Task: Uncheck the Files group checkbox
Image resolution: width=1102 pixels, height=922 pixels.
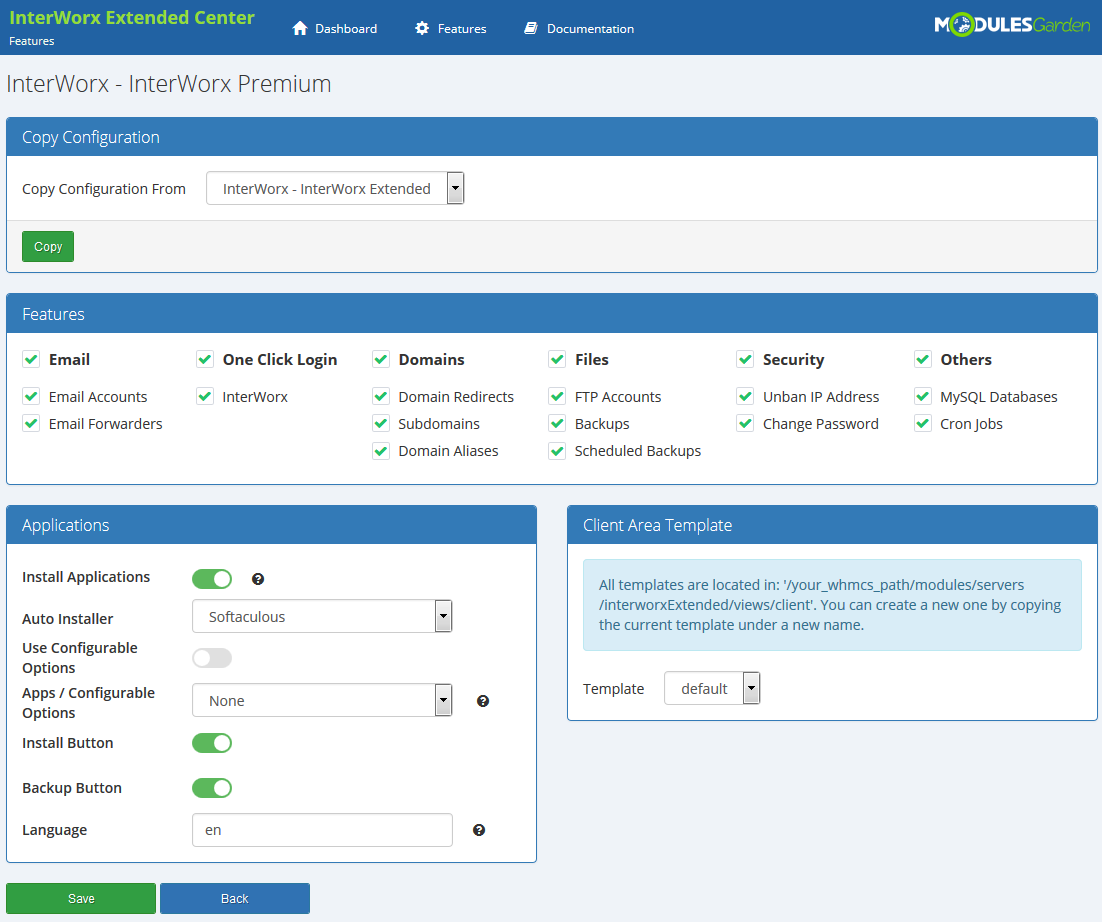Action: pos(557,360)
